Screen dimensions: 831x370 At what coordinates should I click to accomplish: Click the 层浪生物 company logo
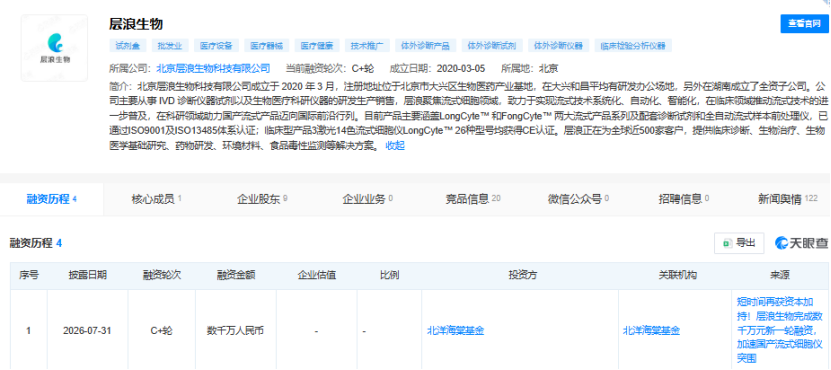(54, 48)
